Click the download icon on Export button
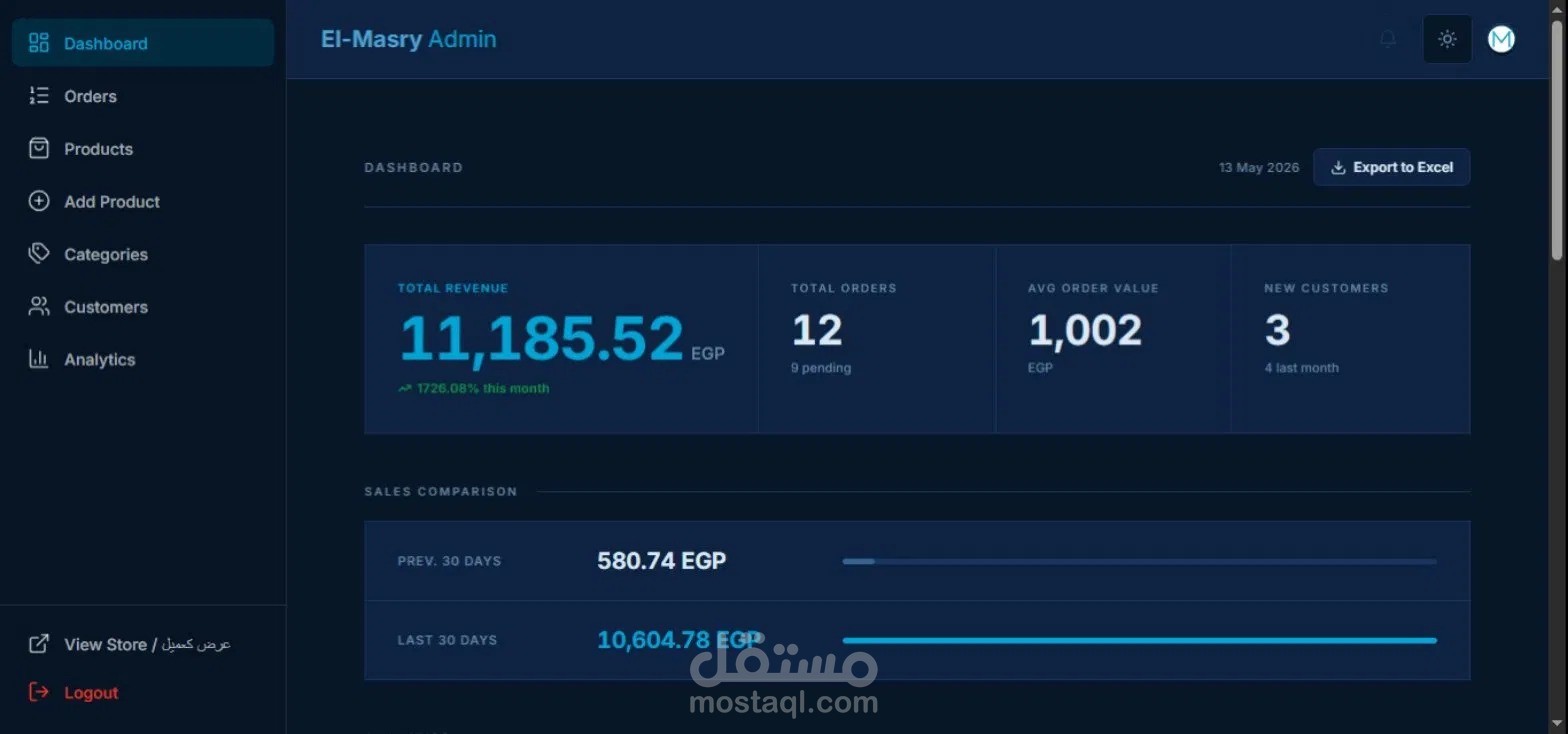 click(1338, 167)
